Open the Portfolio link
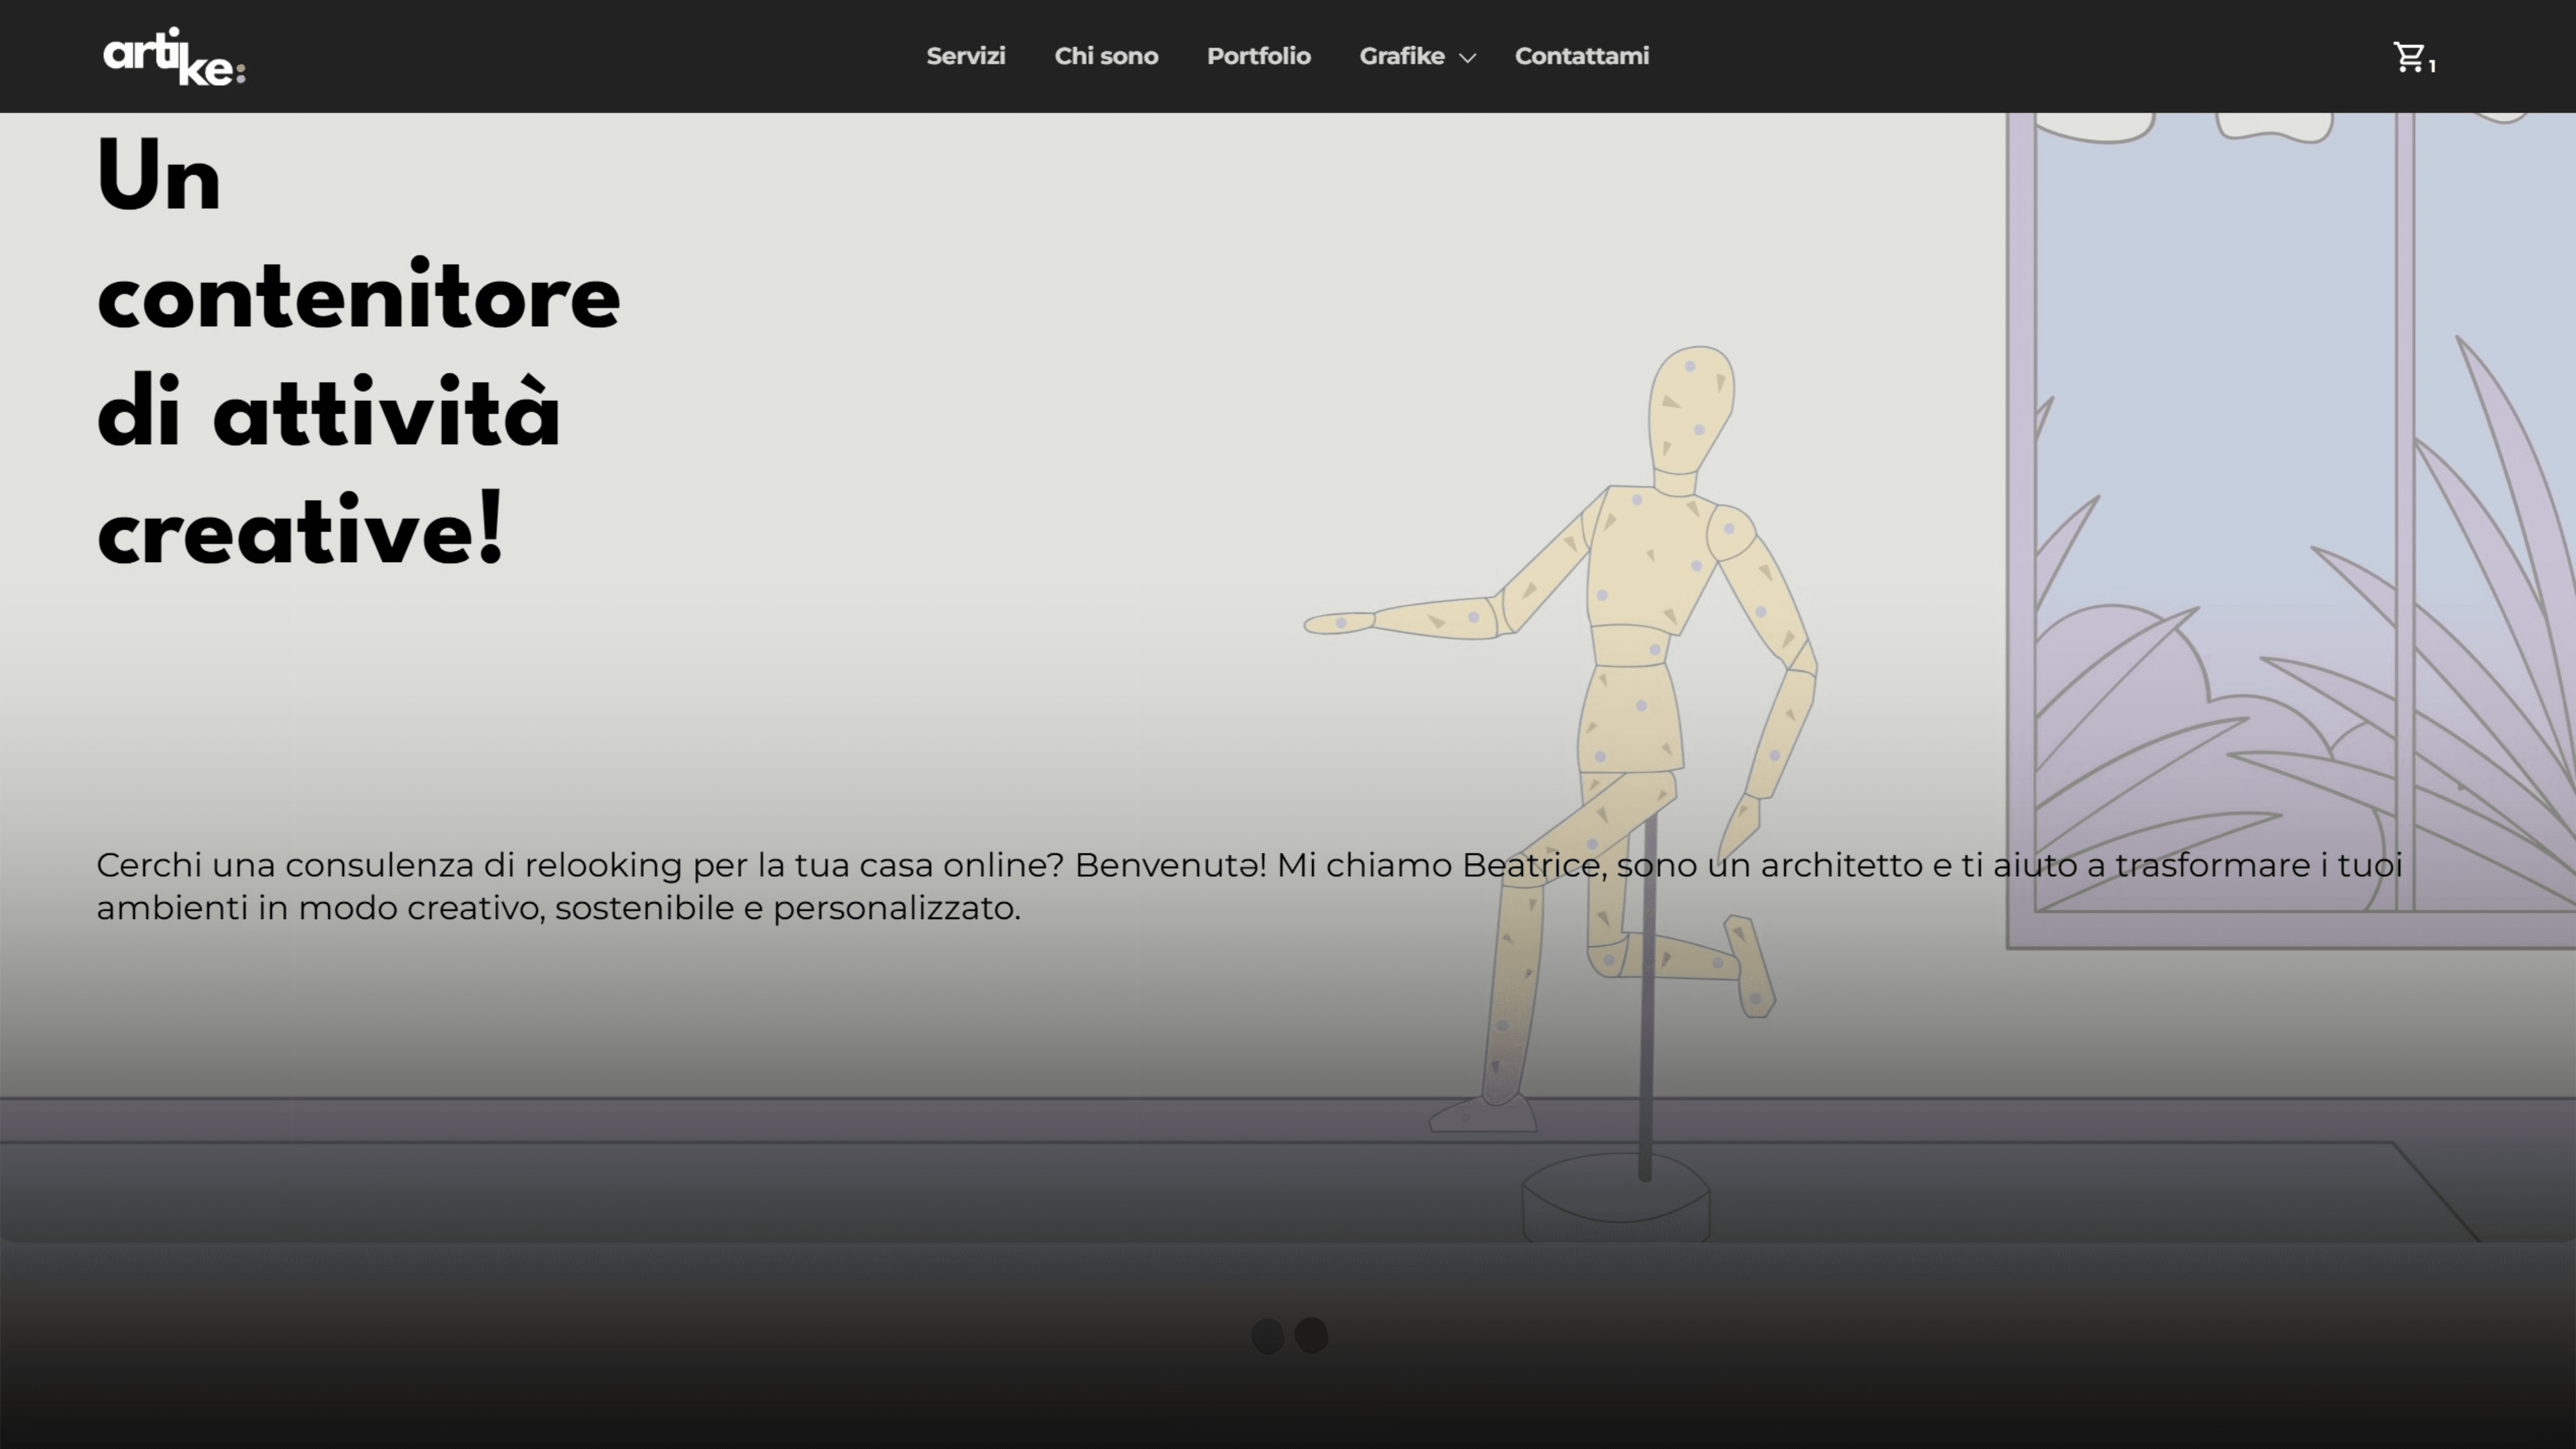Image resolution: width=2576 pixels, height=1449 pixels. click(1258, 56)
